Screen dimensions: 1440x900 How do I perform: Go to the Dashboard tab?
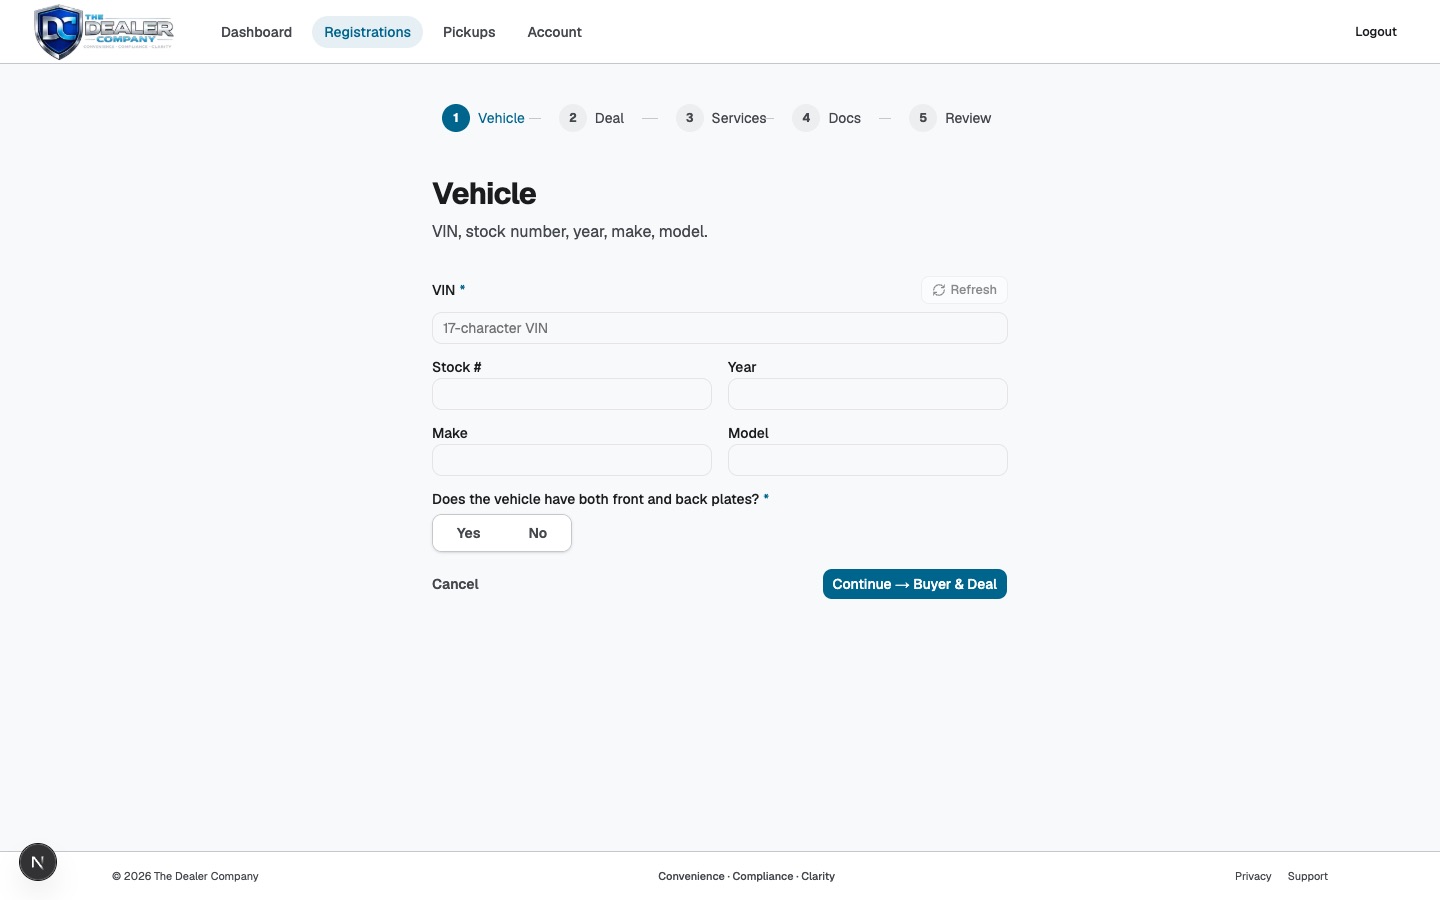[256, 32]
